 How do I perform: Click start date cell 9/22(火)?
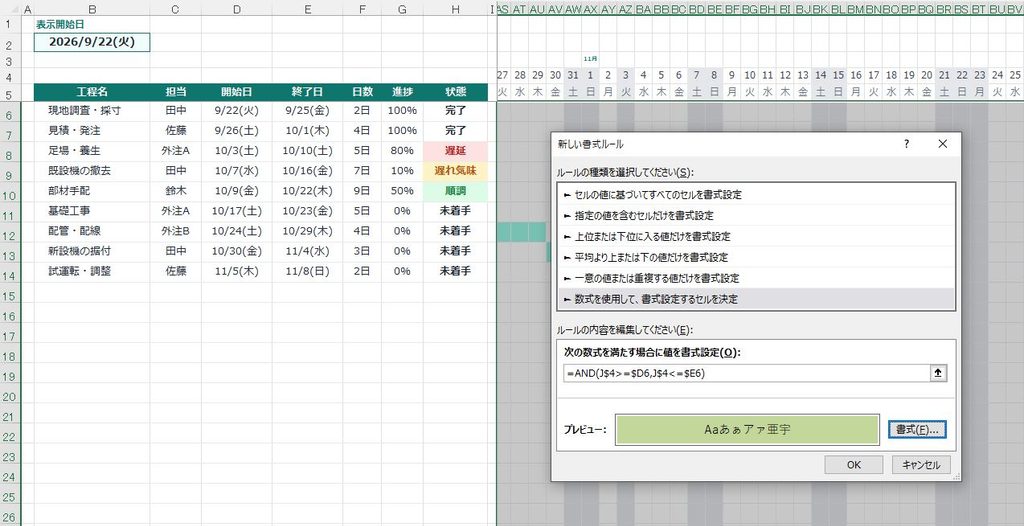click(x=236, y=110)
